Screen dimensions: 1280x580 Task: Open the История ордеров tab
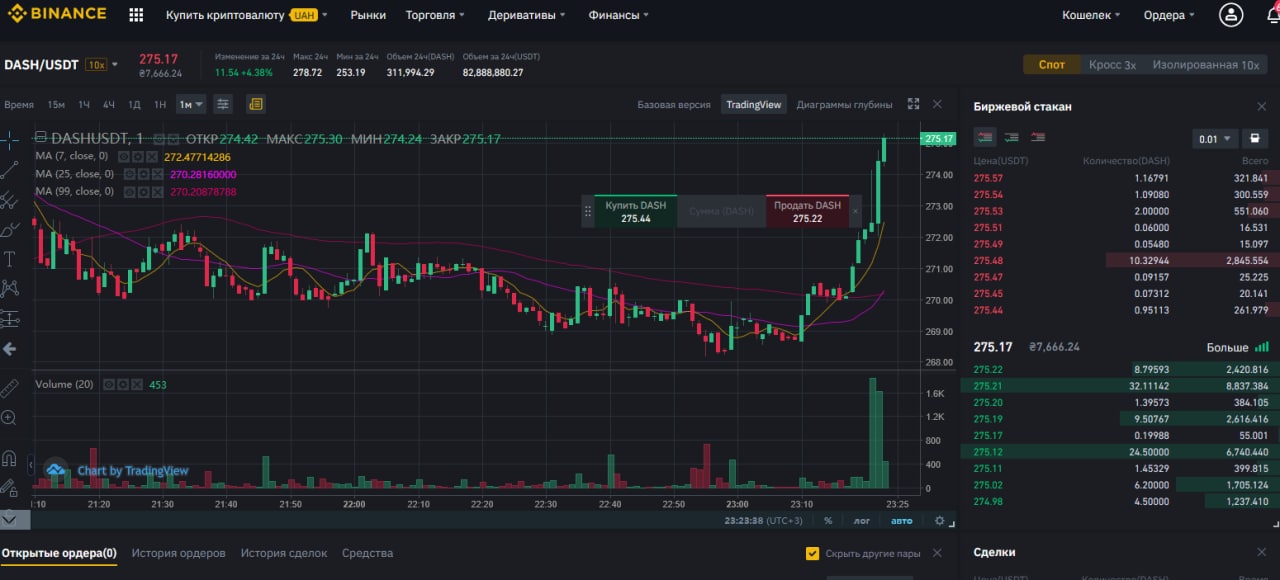coord(178,553)
